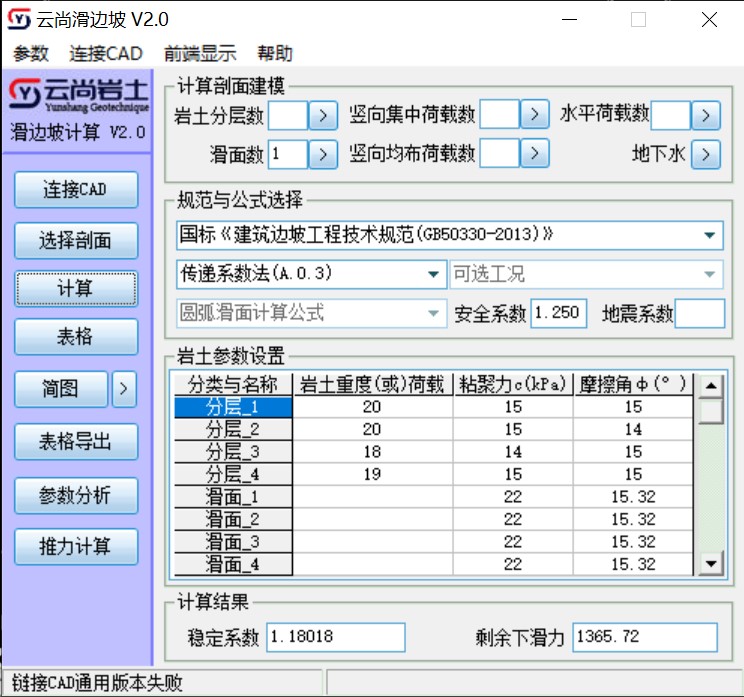Image resolution: width=744 pixels, height=697 pixels.
Task: Select the 滑面_3 row header
Action: [233, 541]
